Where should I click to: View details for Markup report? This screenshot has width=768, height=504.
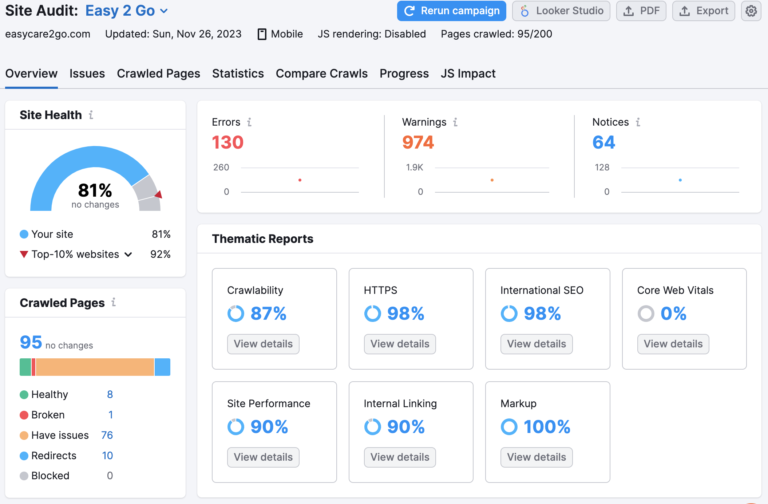coord(536,457)
